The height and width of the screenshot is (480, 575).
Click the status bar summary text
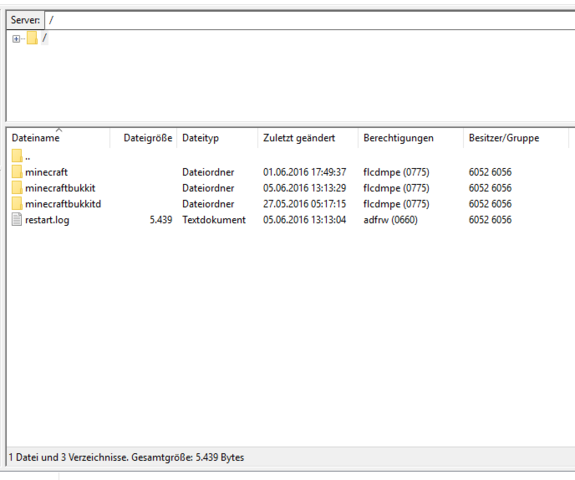pyautogui.click(x=127, y=457)
